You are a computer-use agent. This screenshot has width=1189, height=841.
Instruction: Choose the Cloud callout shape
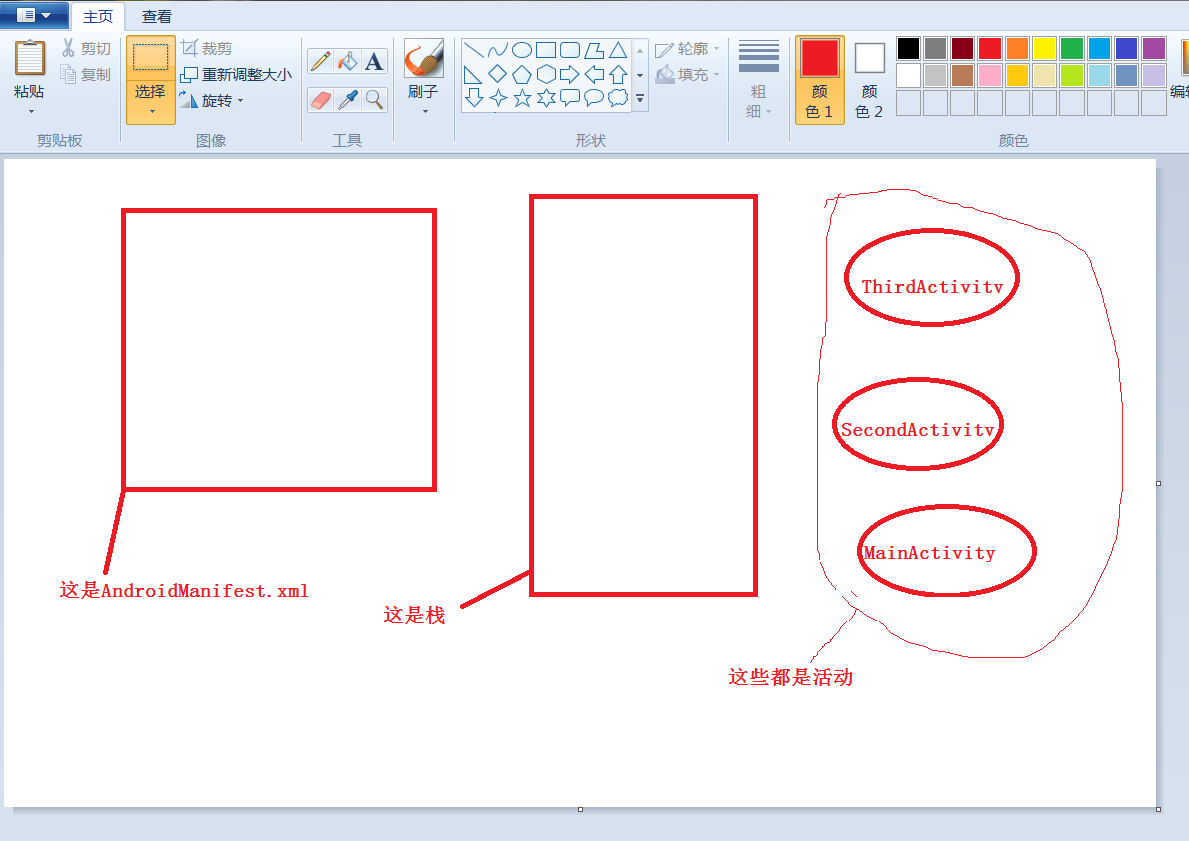[618, 98]
